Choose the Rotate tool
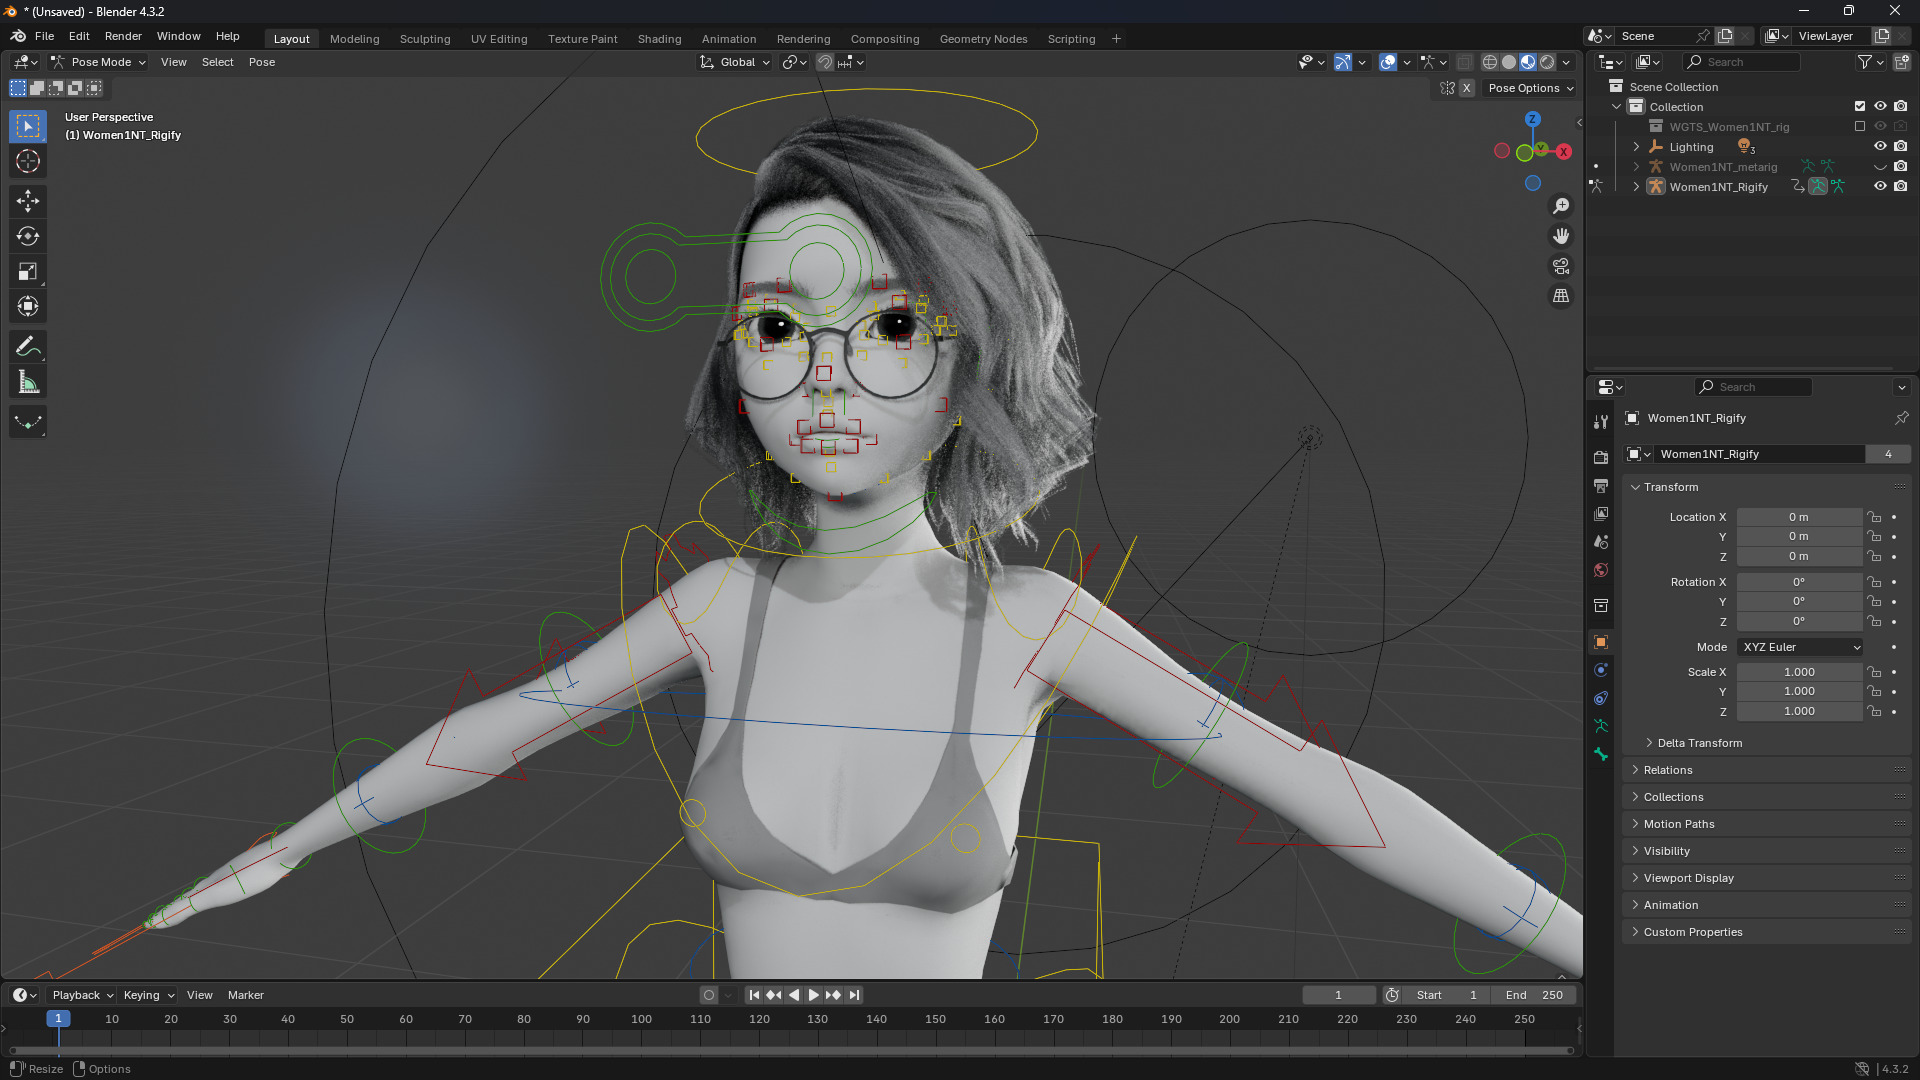The height and width of the screenshot is (1080, 1920). (x=28, y=236)
